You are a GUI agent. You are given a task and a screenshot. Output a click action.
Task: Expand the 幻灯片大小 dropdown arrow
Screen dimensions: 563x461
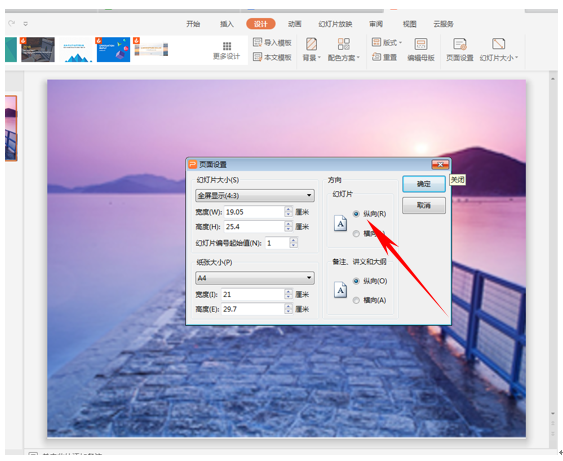point(517,57)
